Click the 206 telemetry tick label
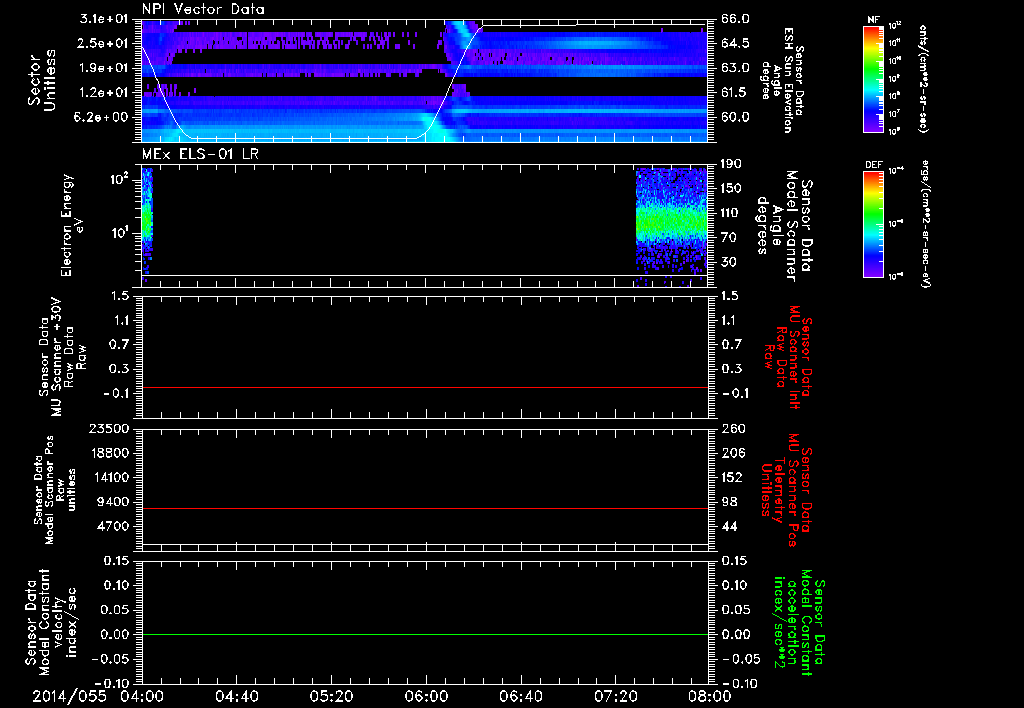1024x708 pixels. coord(731,453)
